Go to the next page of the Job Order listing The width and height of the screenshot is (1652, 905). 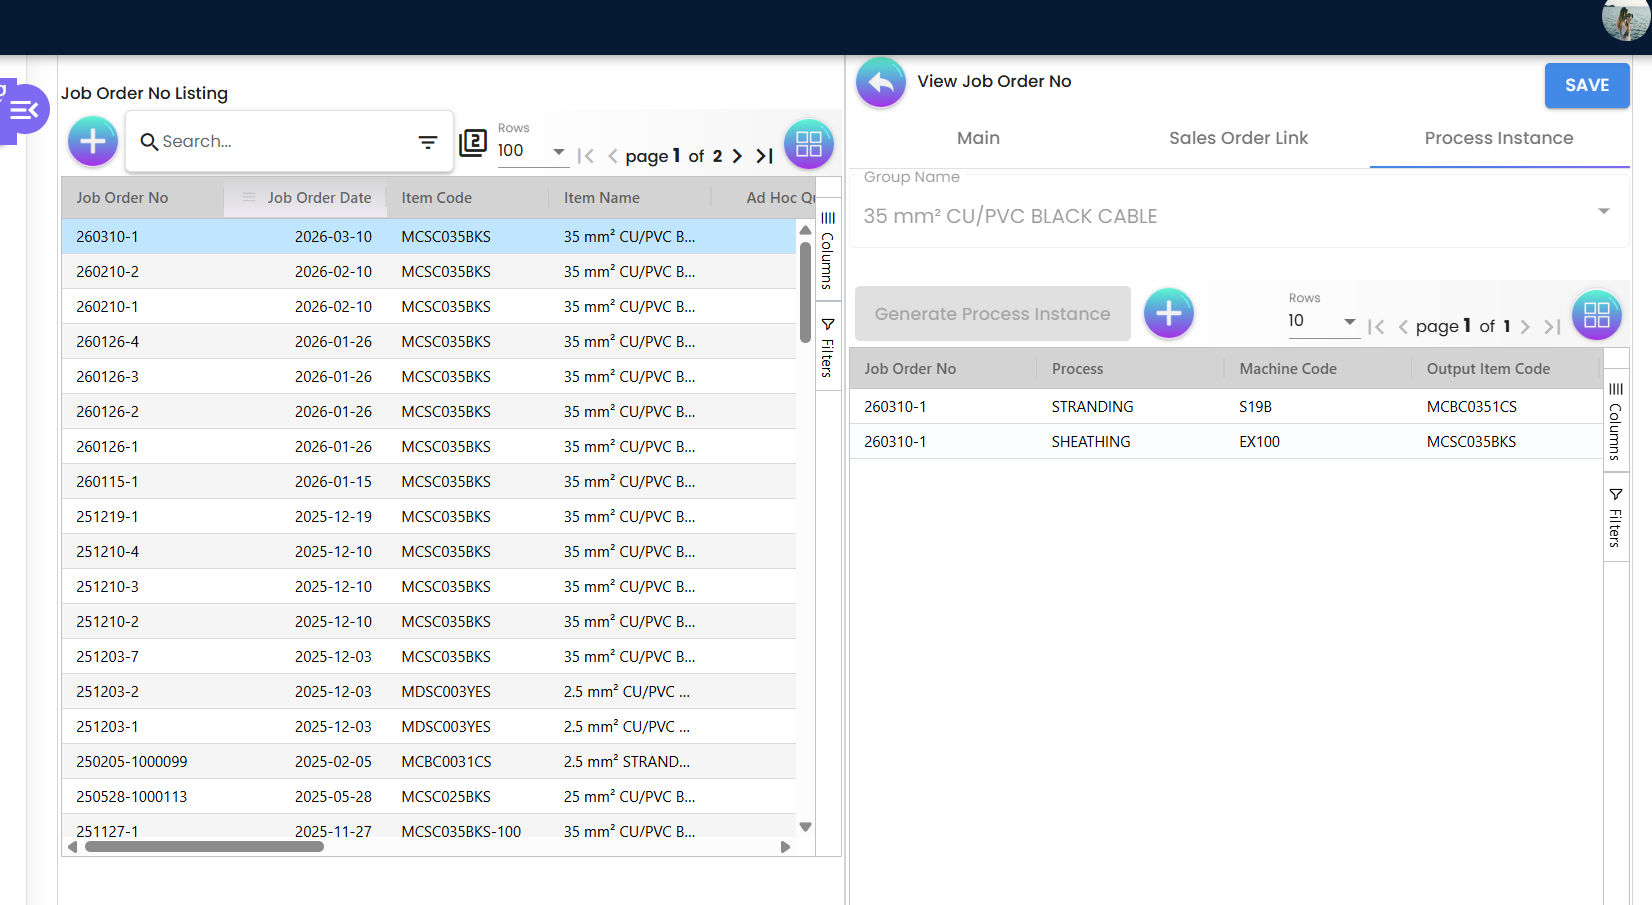[x=737, y=156]
